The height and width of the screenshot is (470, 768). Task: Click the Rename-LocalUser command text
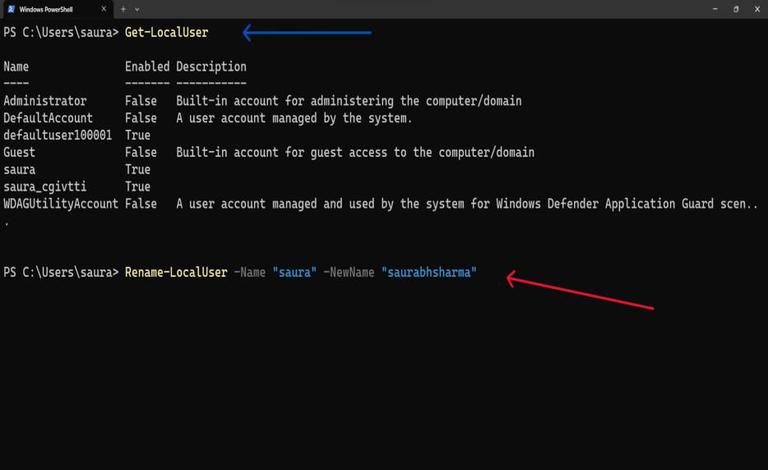tap(176, 272)
